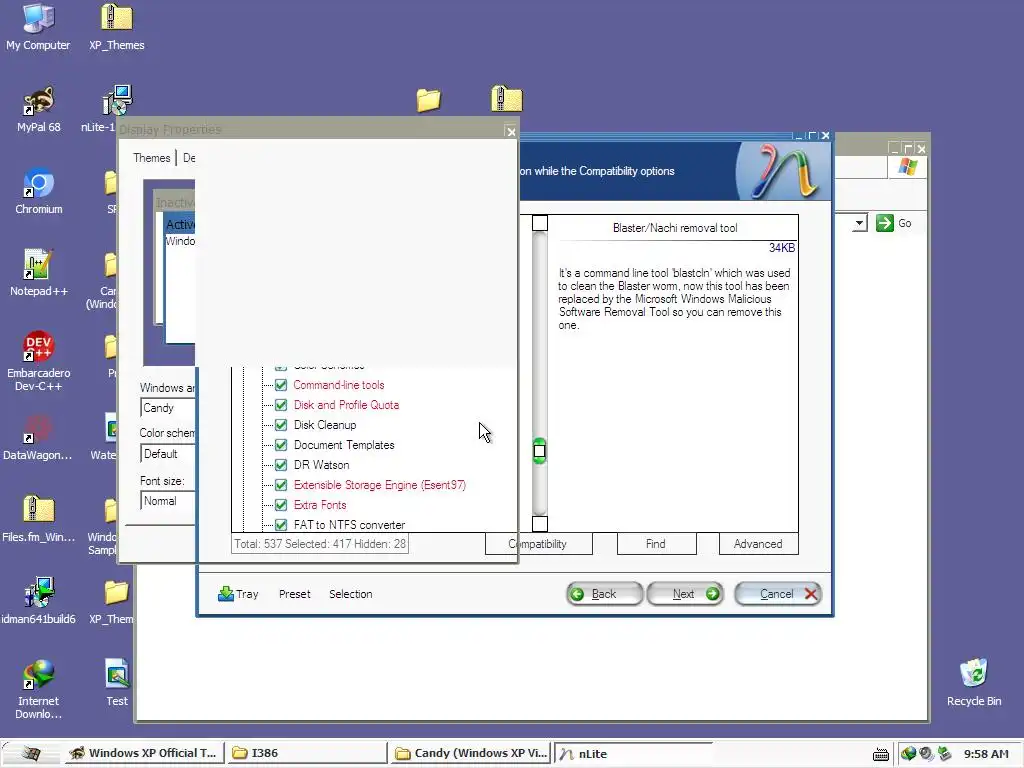Toggle the Disk Cleanup checkbox

[281, 425]
